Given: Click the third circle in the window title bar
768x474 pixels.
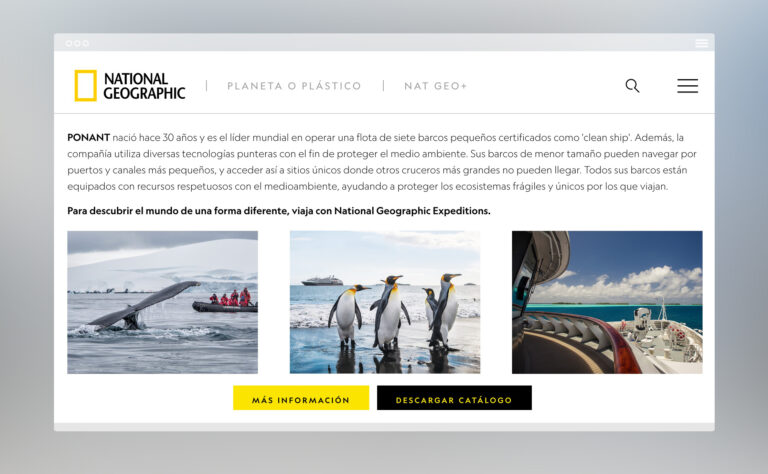Looking at the screenshot, I should [86, 43].
